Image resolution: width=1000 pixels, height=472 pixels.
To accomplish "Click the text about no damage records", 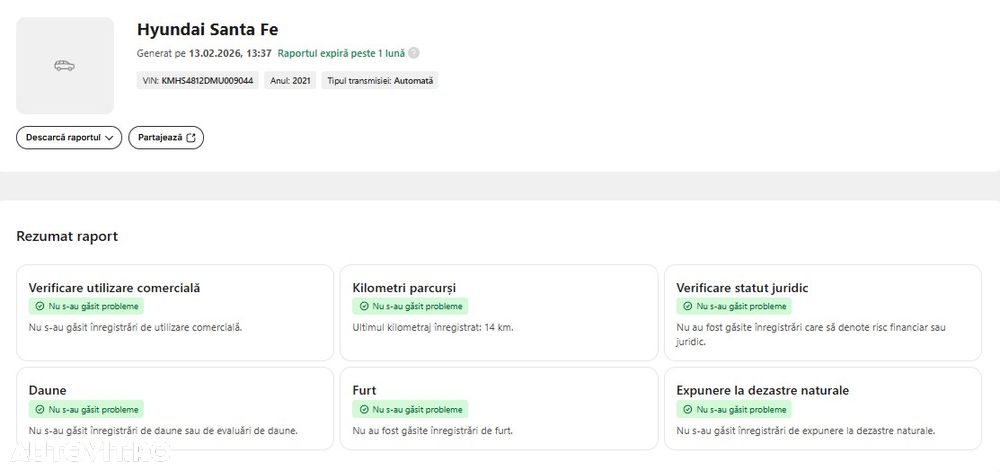I will 163,431.
